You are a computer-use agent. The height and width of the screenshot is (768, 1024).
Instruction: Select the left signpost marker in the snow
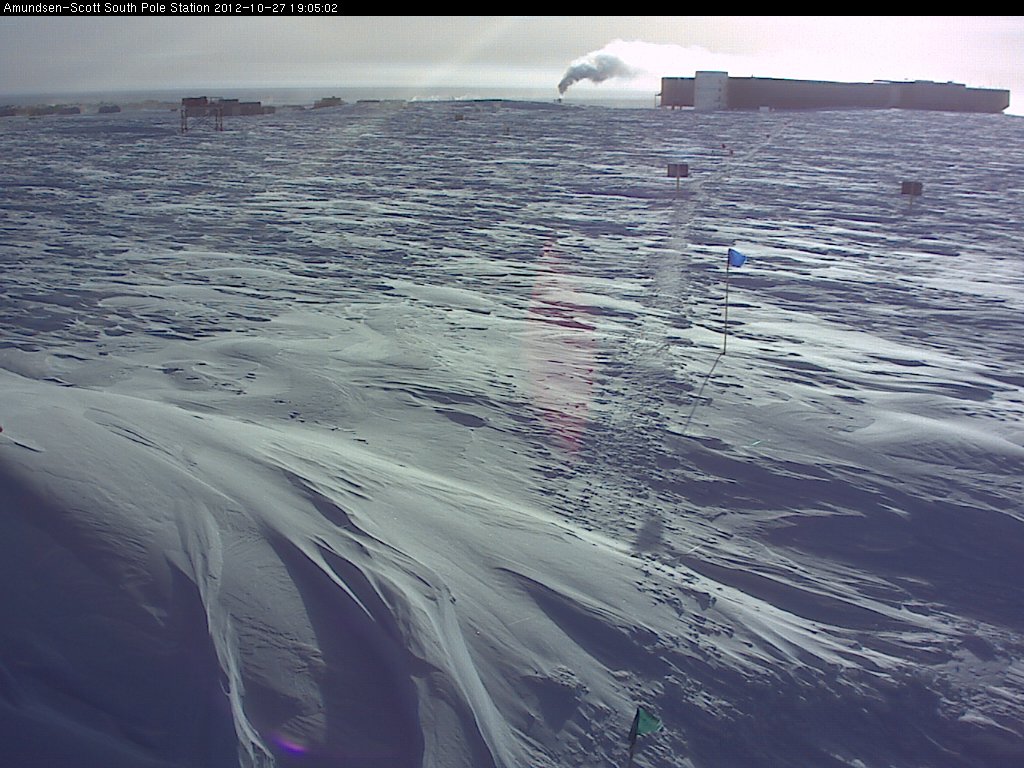pos(678,171)
